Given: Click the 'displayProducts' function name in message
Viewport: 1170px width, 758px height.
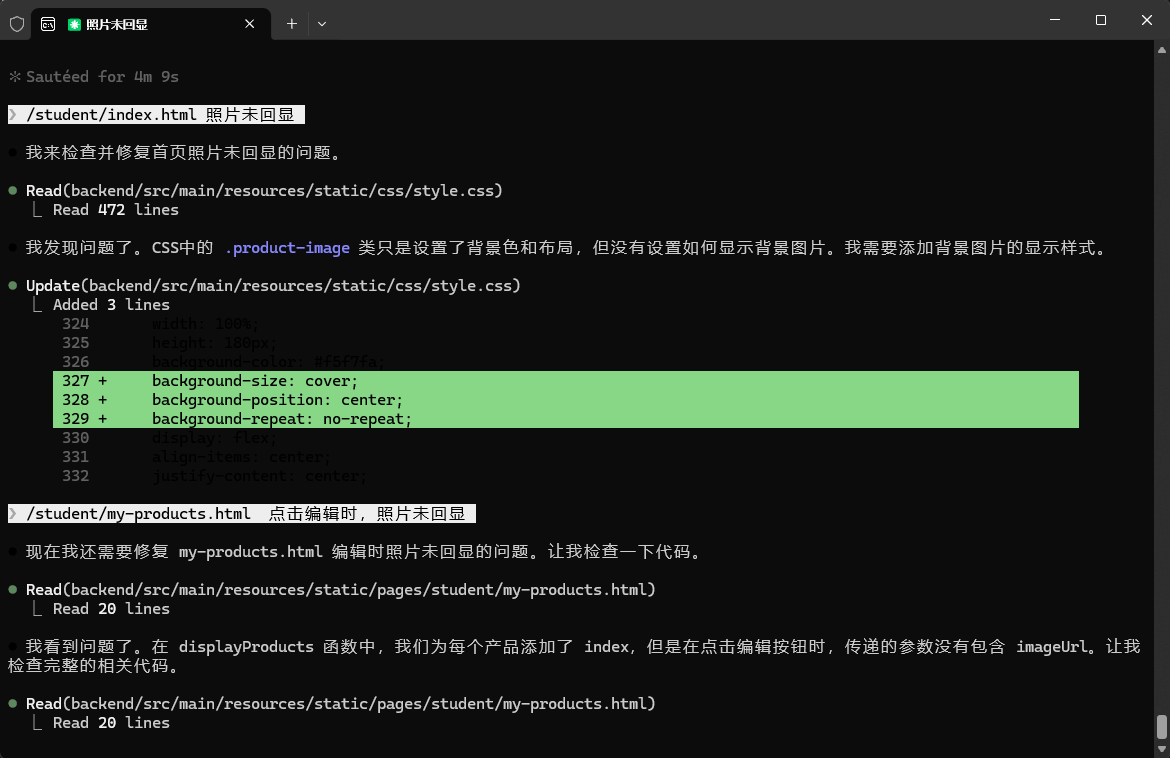Looking at the screenshot, I should pyautogui.click(x=246, y=646).
